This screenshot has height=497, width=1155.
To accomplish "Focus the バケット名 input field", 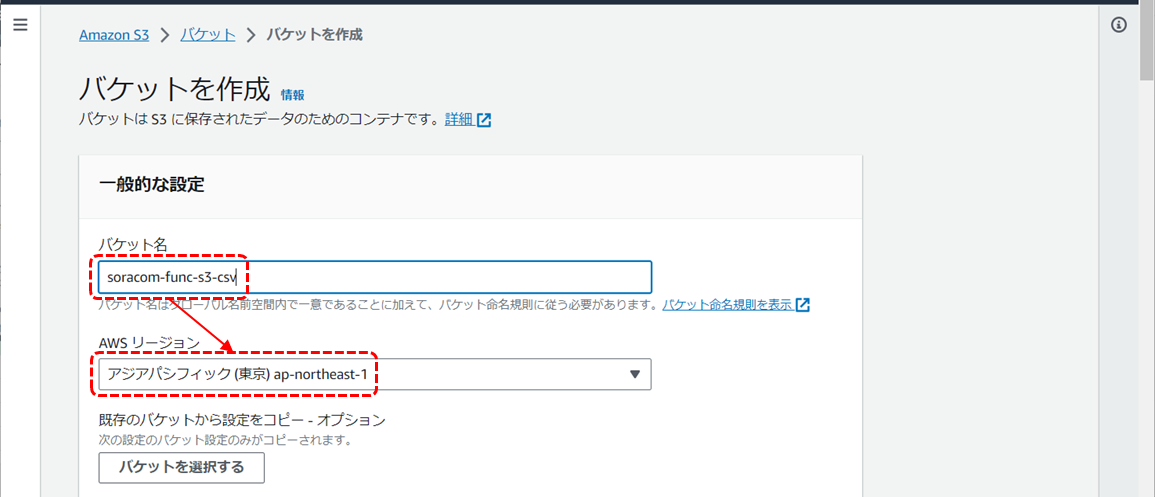I will pyautogui.click(x=375, y=278).
